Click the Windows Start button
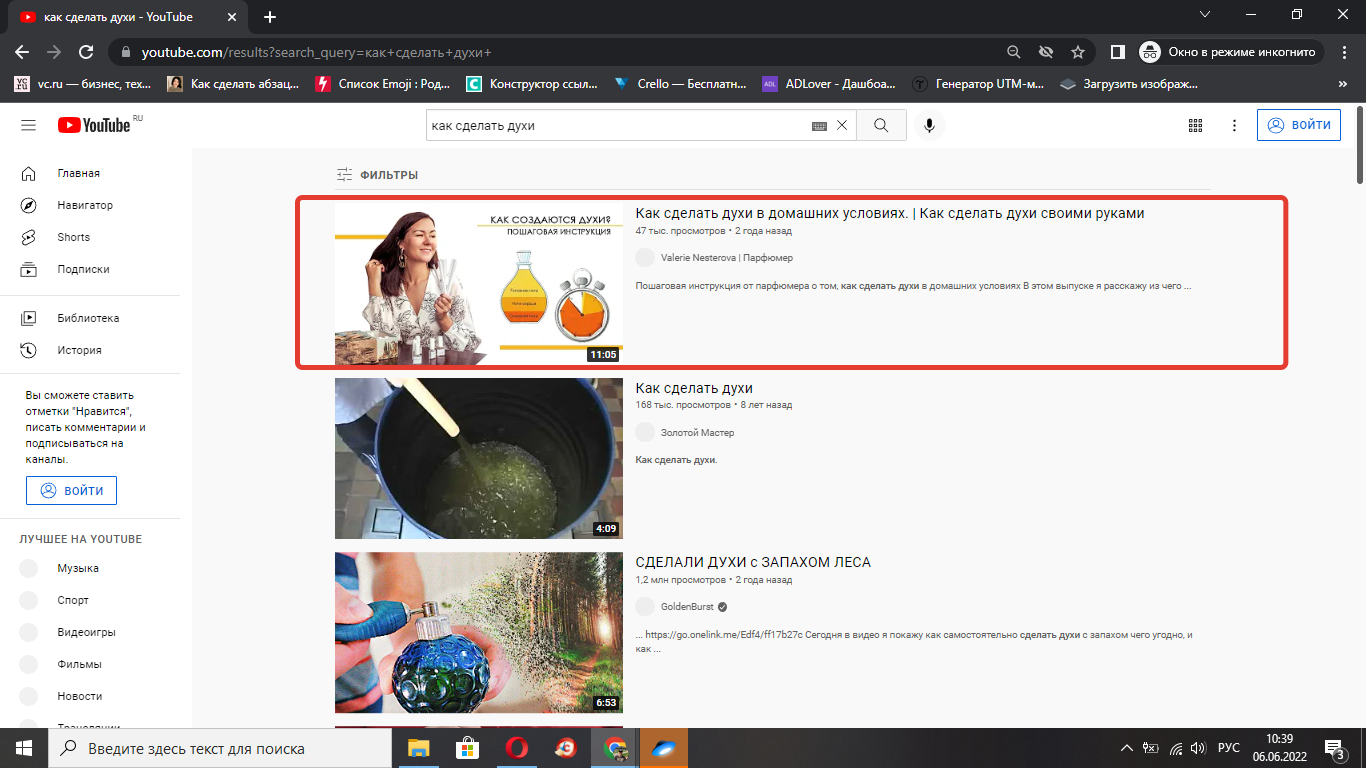Screen dimensions: 1366x768 23,748
